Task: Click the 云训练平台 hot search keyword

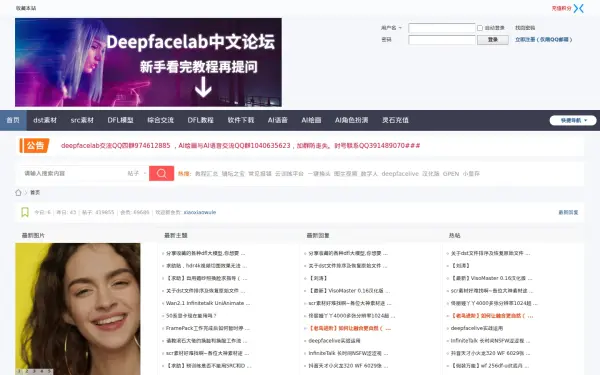Action: [289, 174]
